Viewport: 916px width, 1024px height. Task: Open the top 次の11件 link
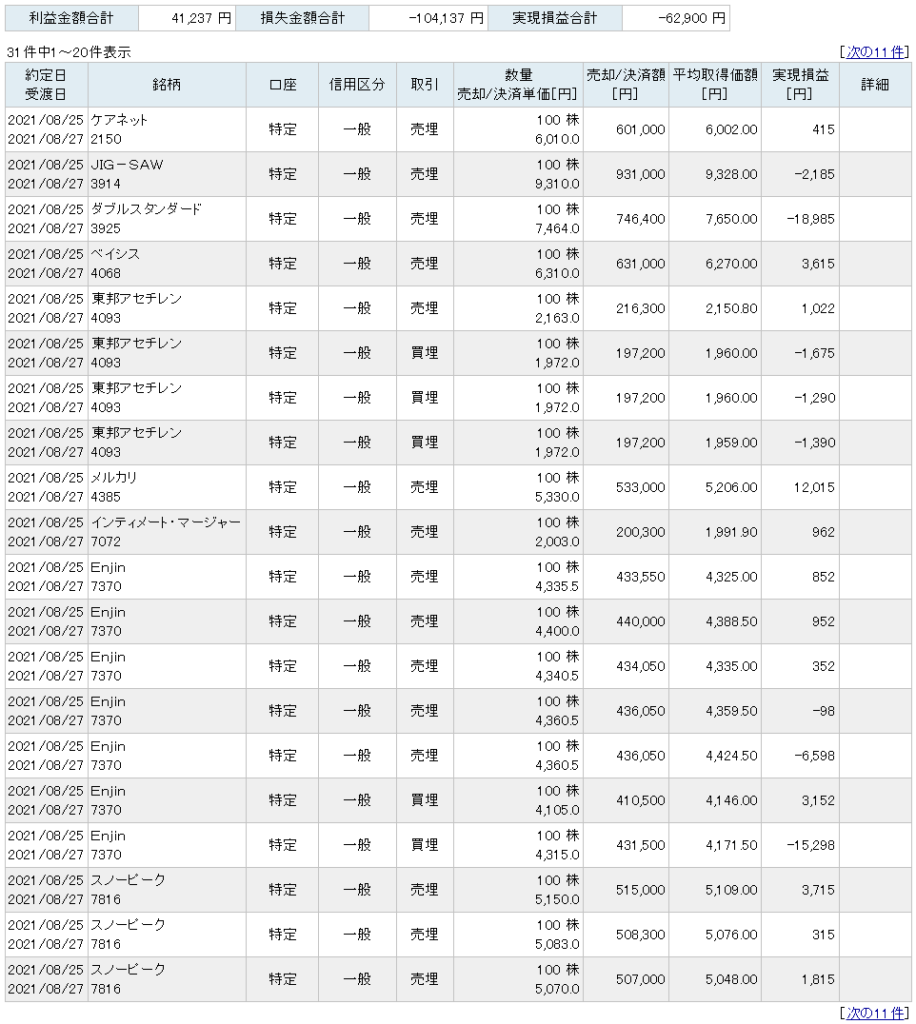876,52
